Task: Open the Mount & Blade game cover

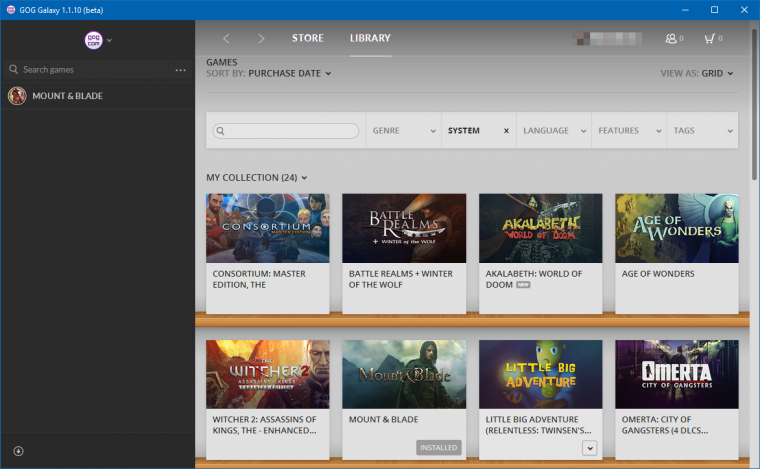Action: pyautogui.click(x=404, y=374)
